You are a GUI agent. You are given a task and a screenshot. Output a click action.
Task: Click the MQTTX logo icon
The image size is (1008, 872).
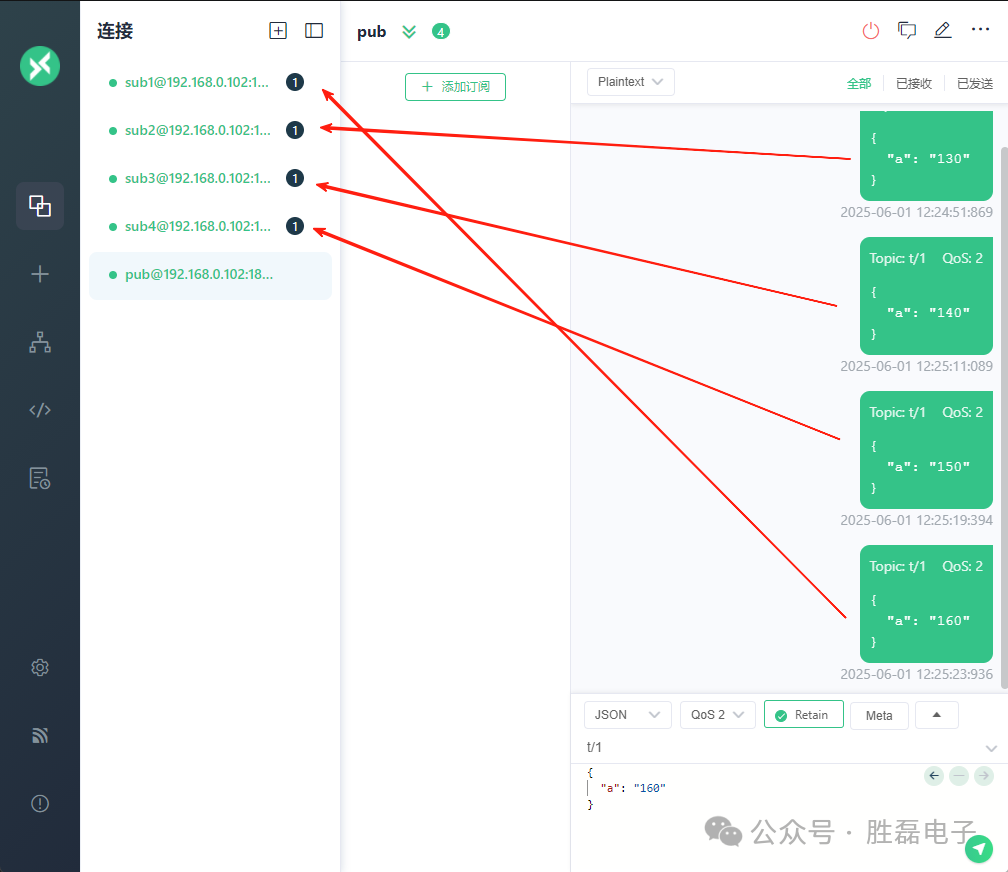click(x=40, y=66)
